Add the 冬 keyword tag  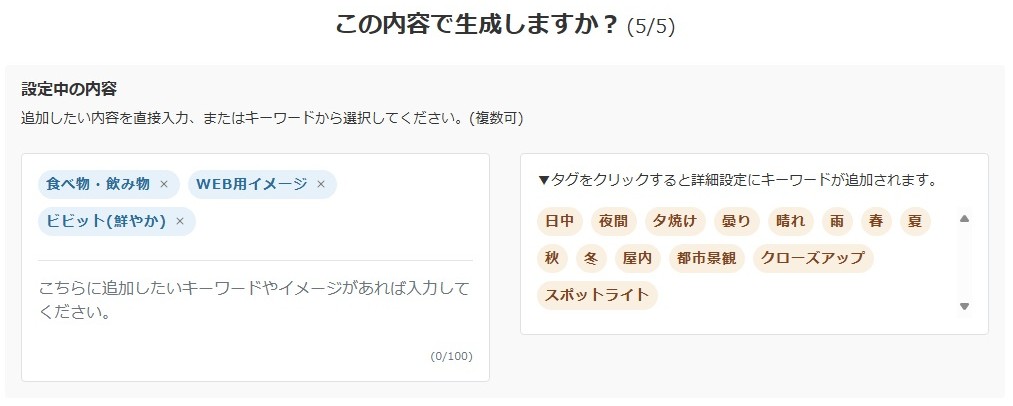(x=590, y=258)
